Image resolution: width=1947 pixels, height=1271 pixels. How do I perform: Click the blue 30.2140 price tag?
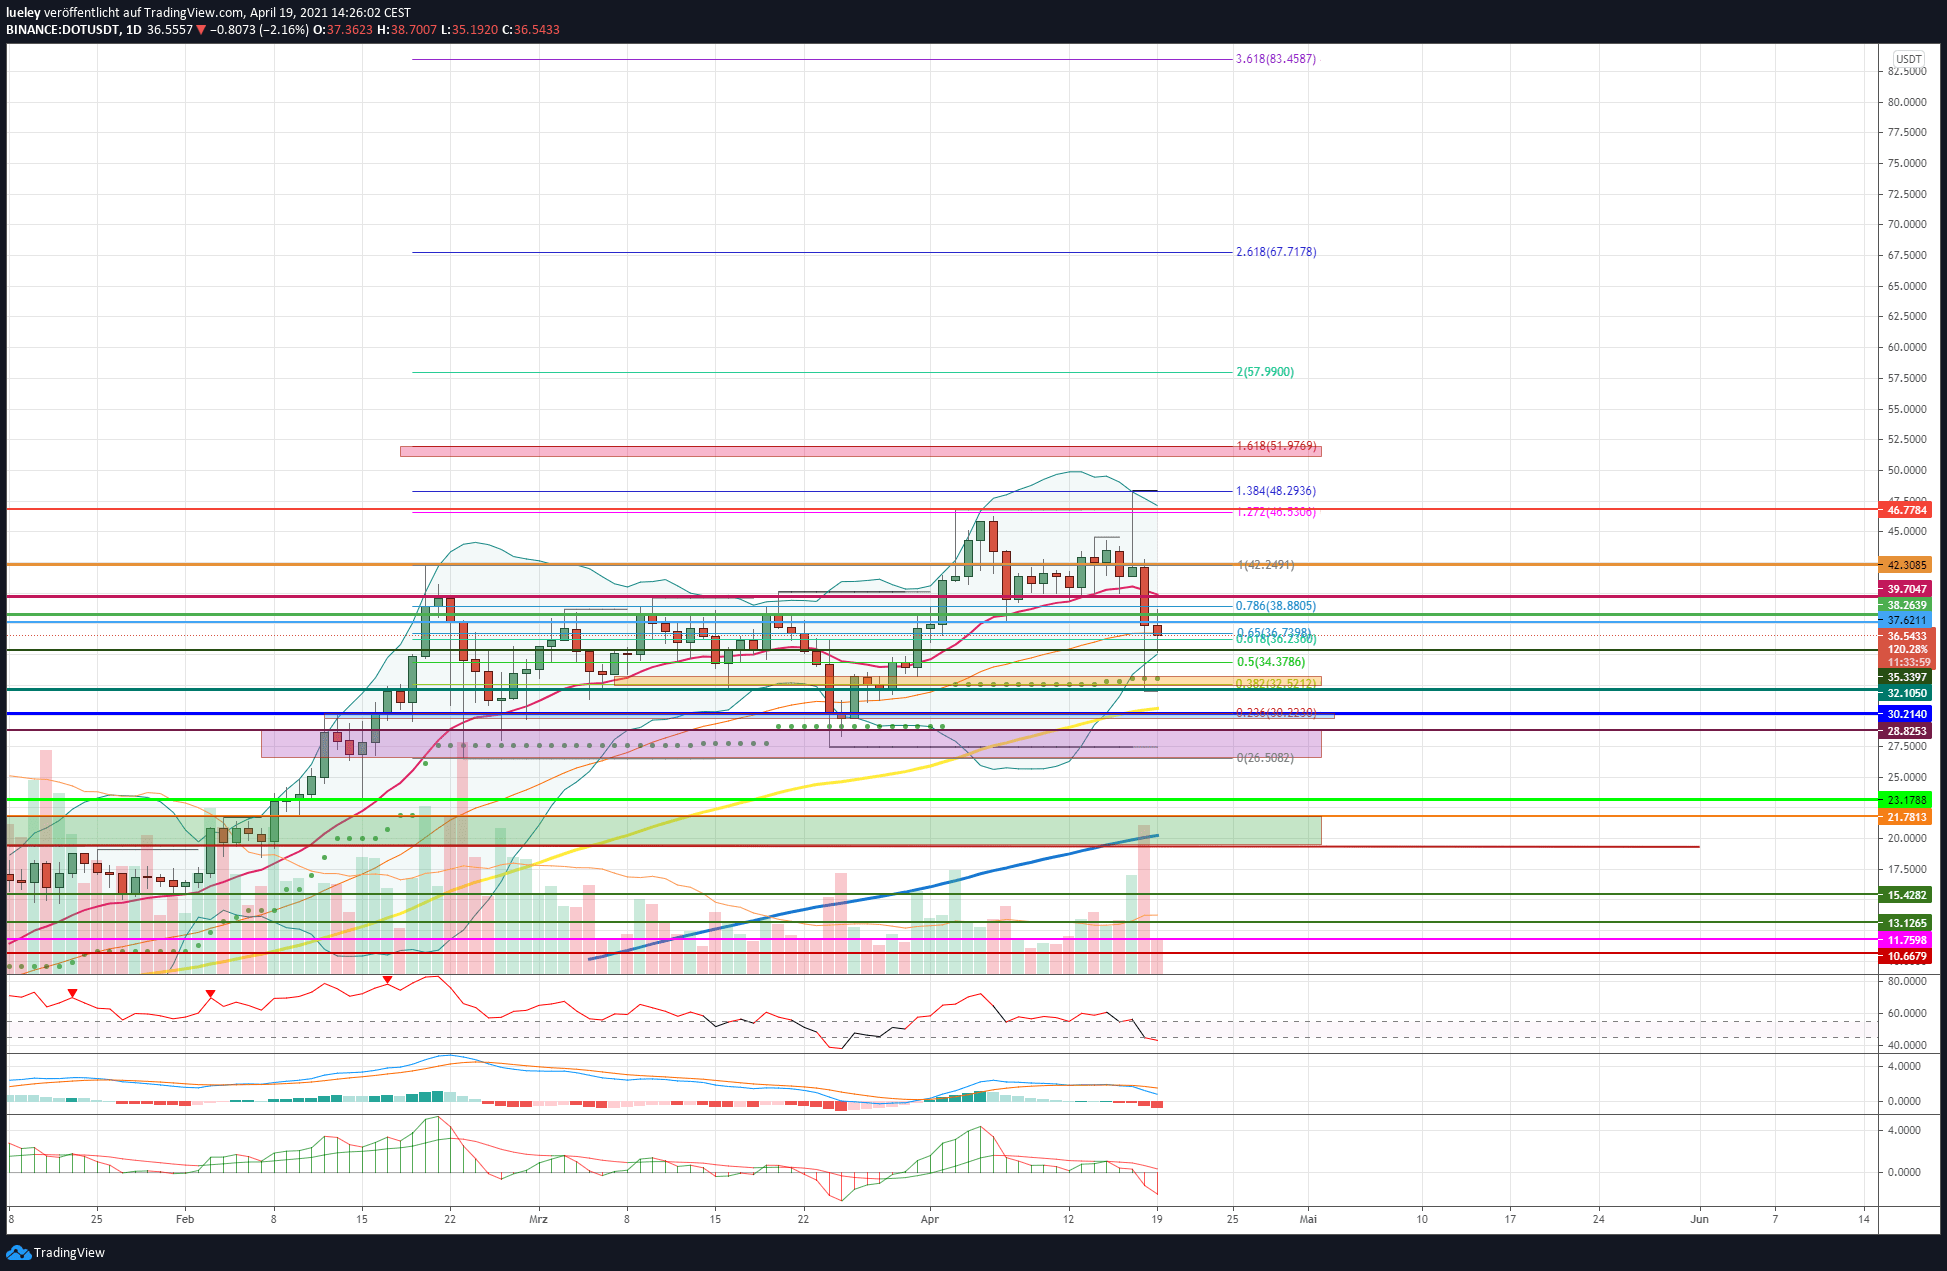[1907, 714]
